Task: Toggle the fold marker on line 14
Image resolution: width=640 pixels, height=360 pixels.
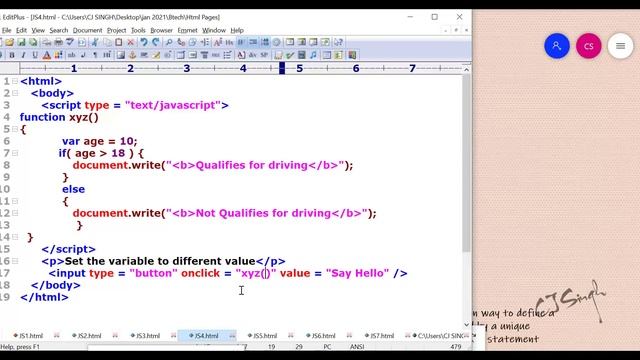Action: click(x=15, y=237)
